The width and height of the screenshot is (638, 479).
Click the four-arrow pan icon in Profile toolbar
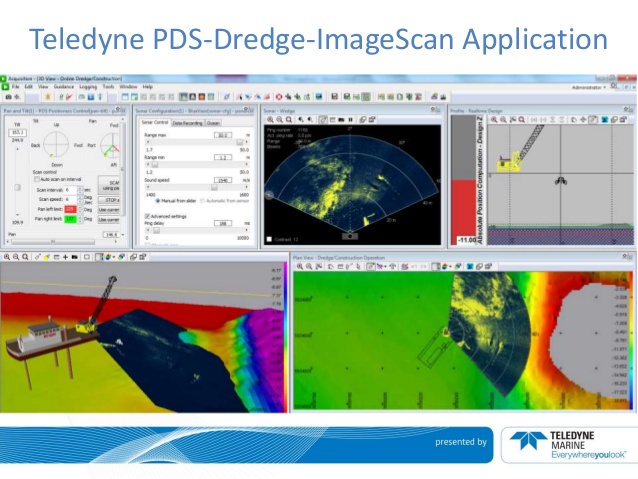[x=583, y=120]
